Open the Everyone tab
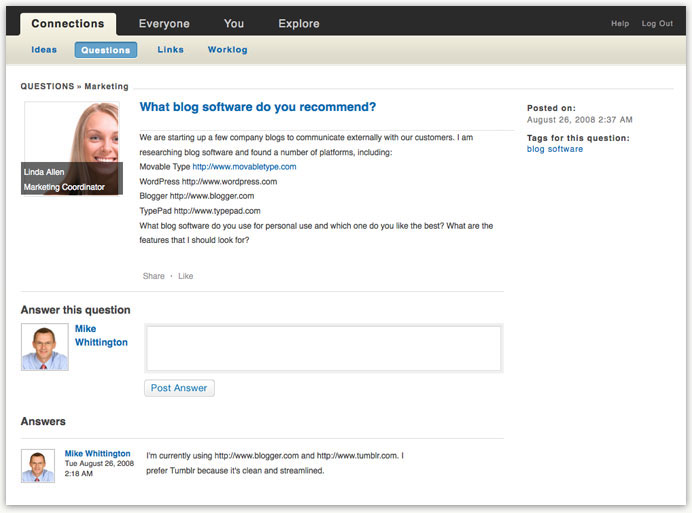The image size is (692, 513). click(164, 24)
